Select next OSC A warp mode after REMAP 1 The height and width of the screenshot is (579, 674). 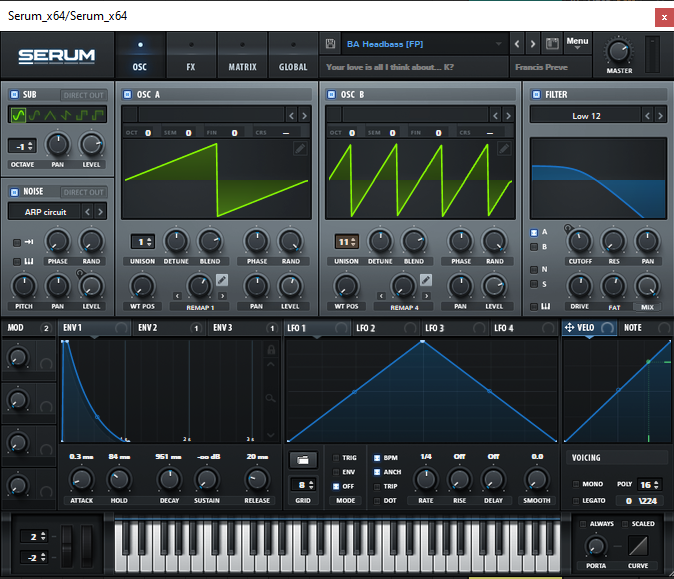click(222, 296)
